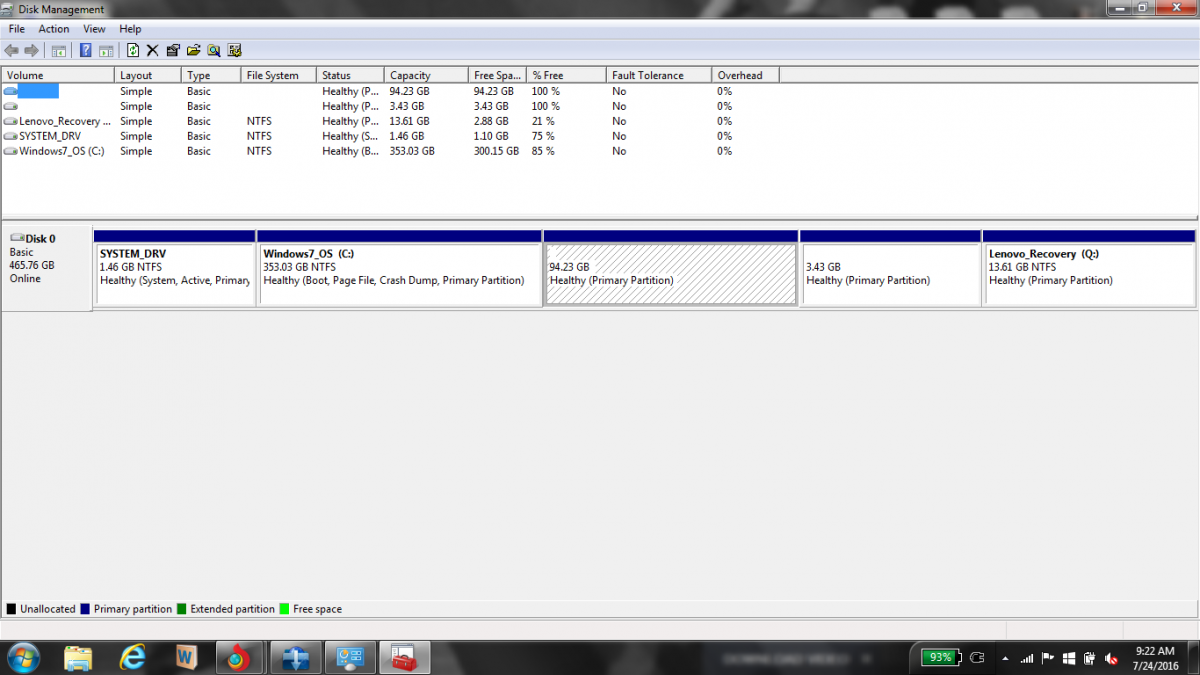Sort by the % Free column header

click(566, 75)
